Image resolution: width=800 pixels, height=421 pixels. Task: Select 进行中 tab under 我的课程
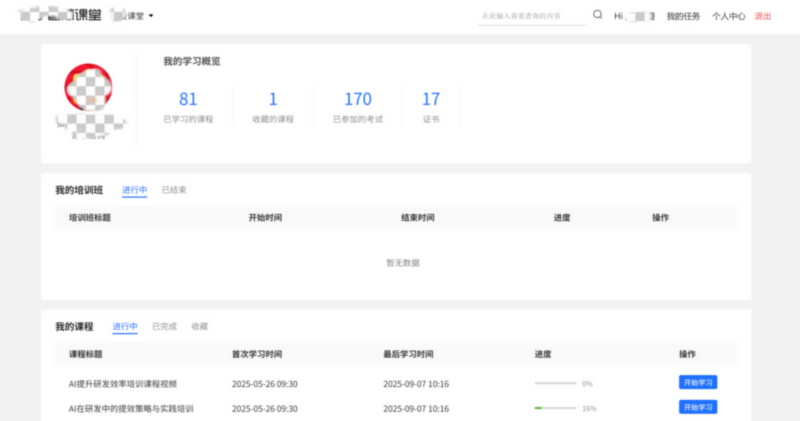tap(125, 327)
